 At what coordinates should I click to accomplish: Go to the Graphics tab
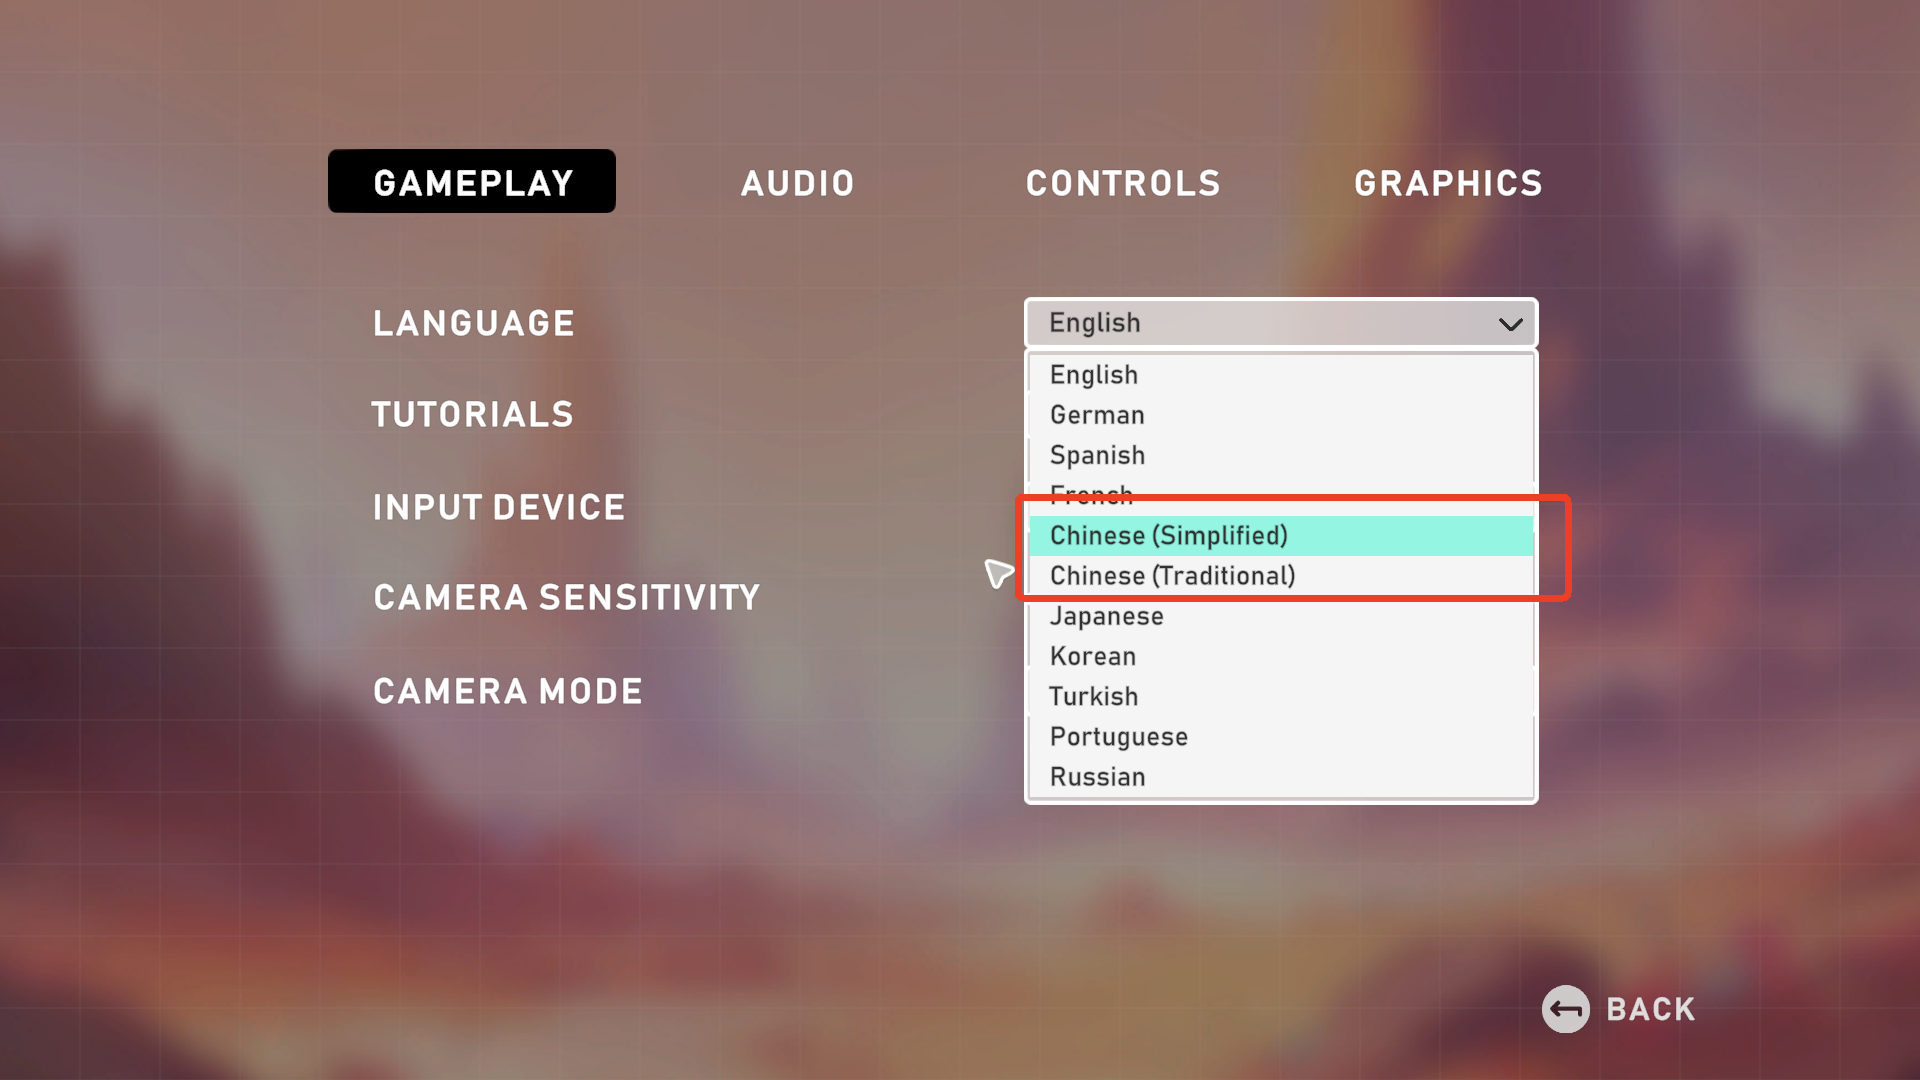pos(1448,183)
